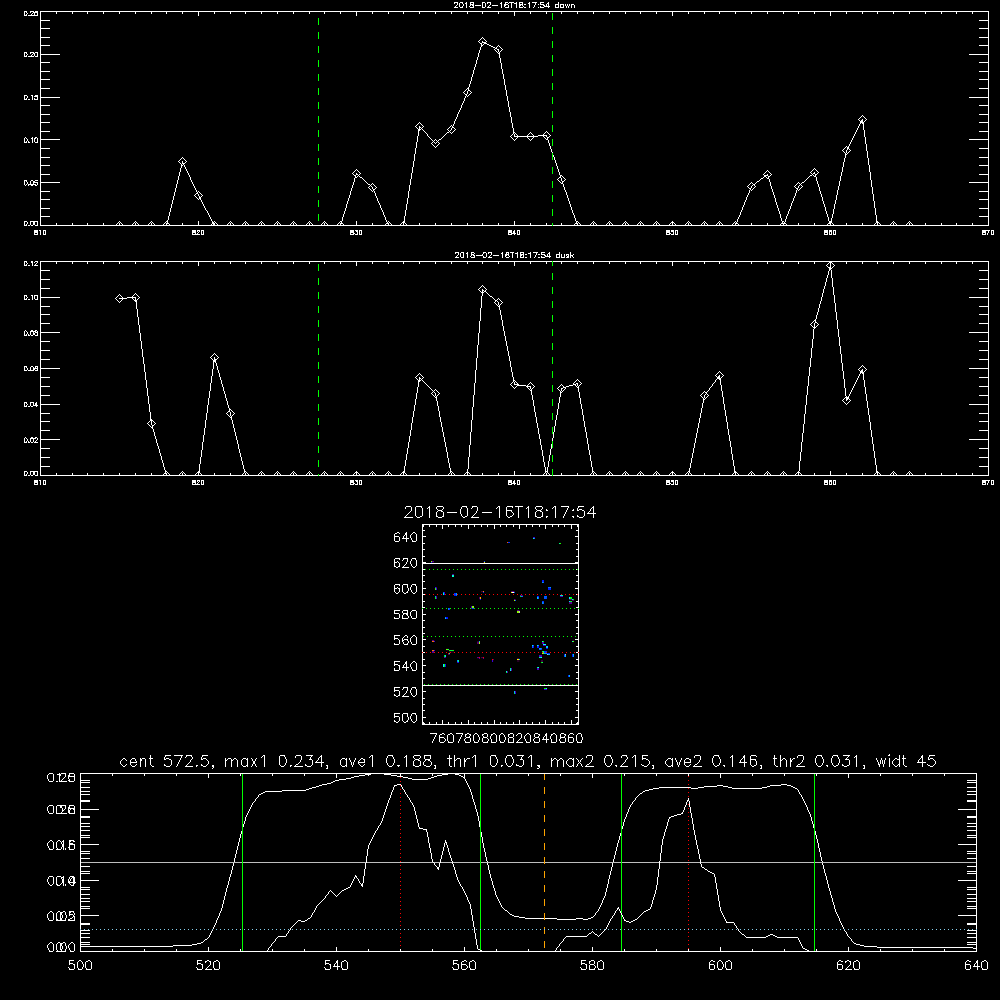Click the highest peak diamond in the dusk plot
The width and height of the screenshot is (1000, 1000).
point(830,266)
